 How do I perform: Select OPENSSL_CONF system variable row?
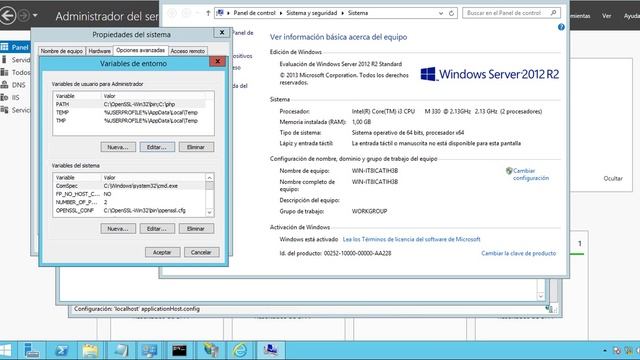tap(129, 210)
